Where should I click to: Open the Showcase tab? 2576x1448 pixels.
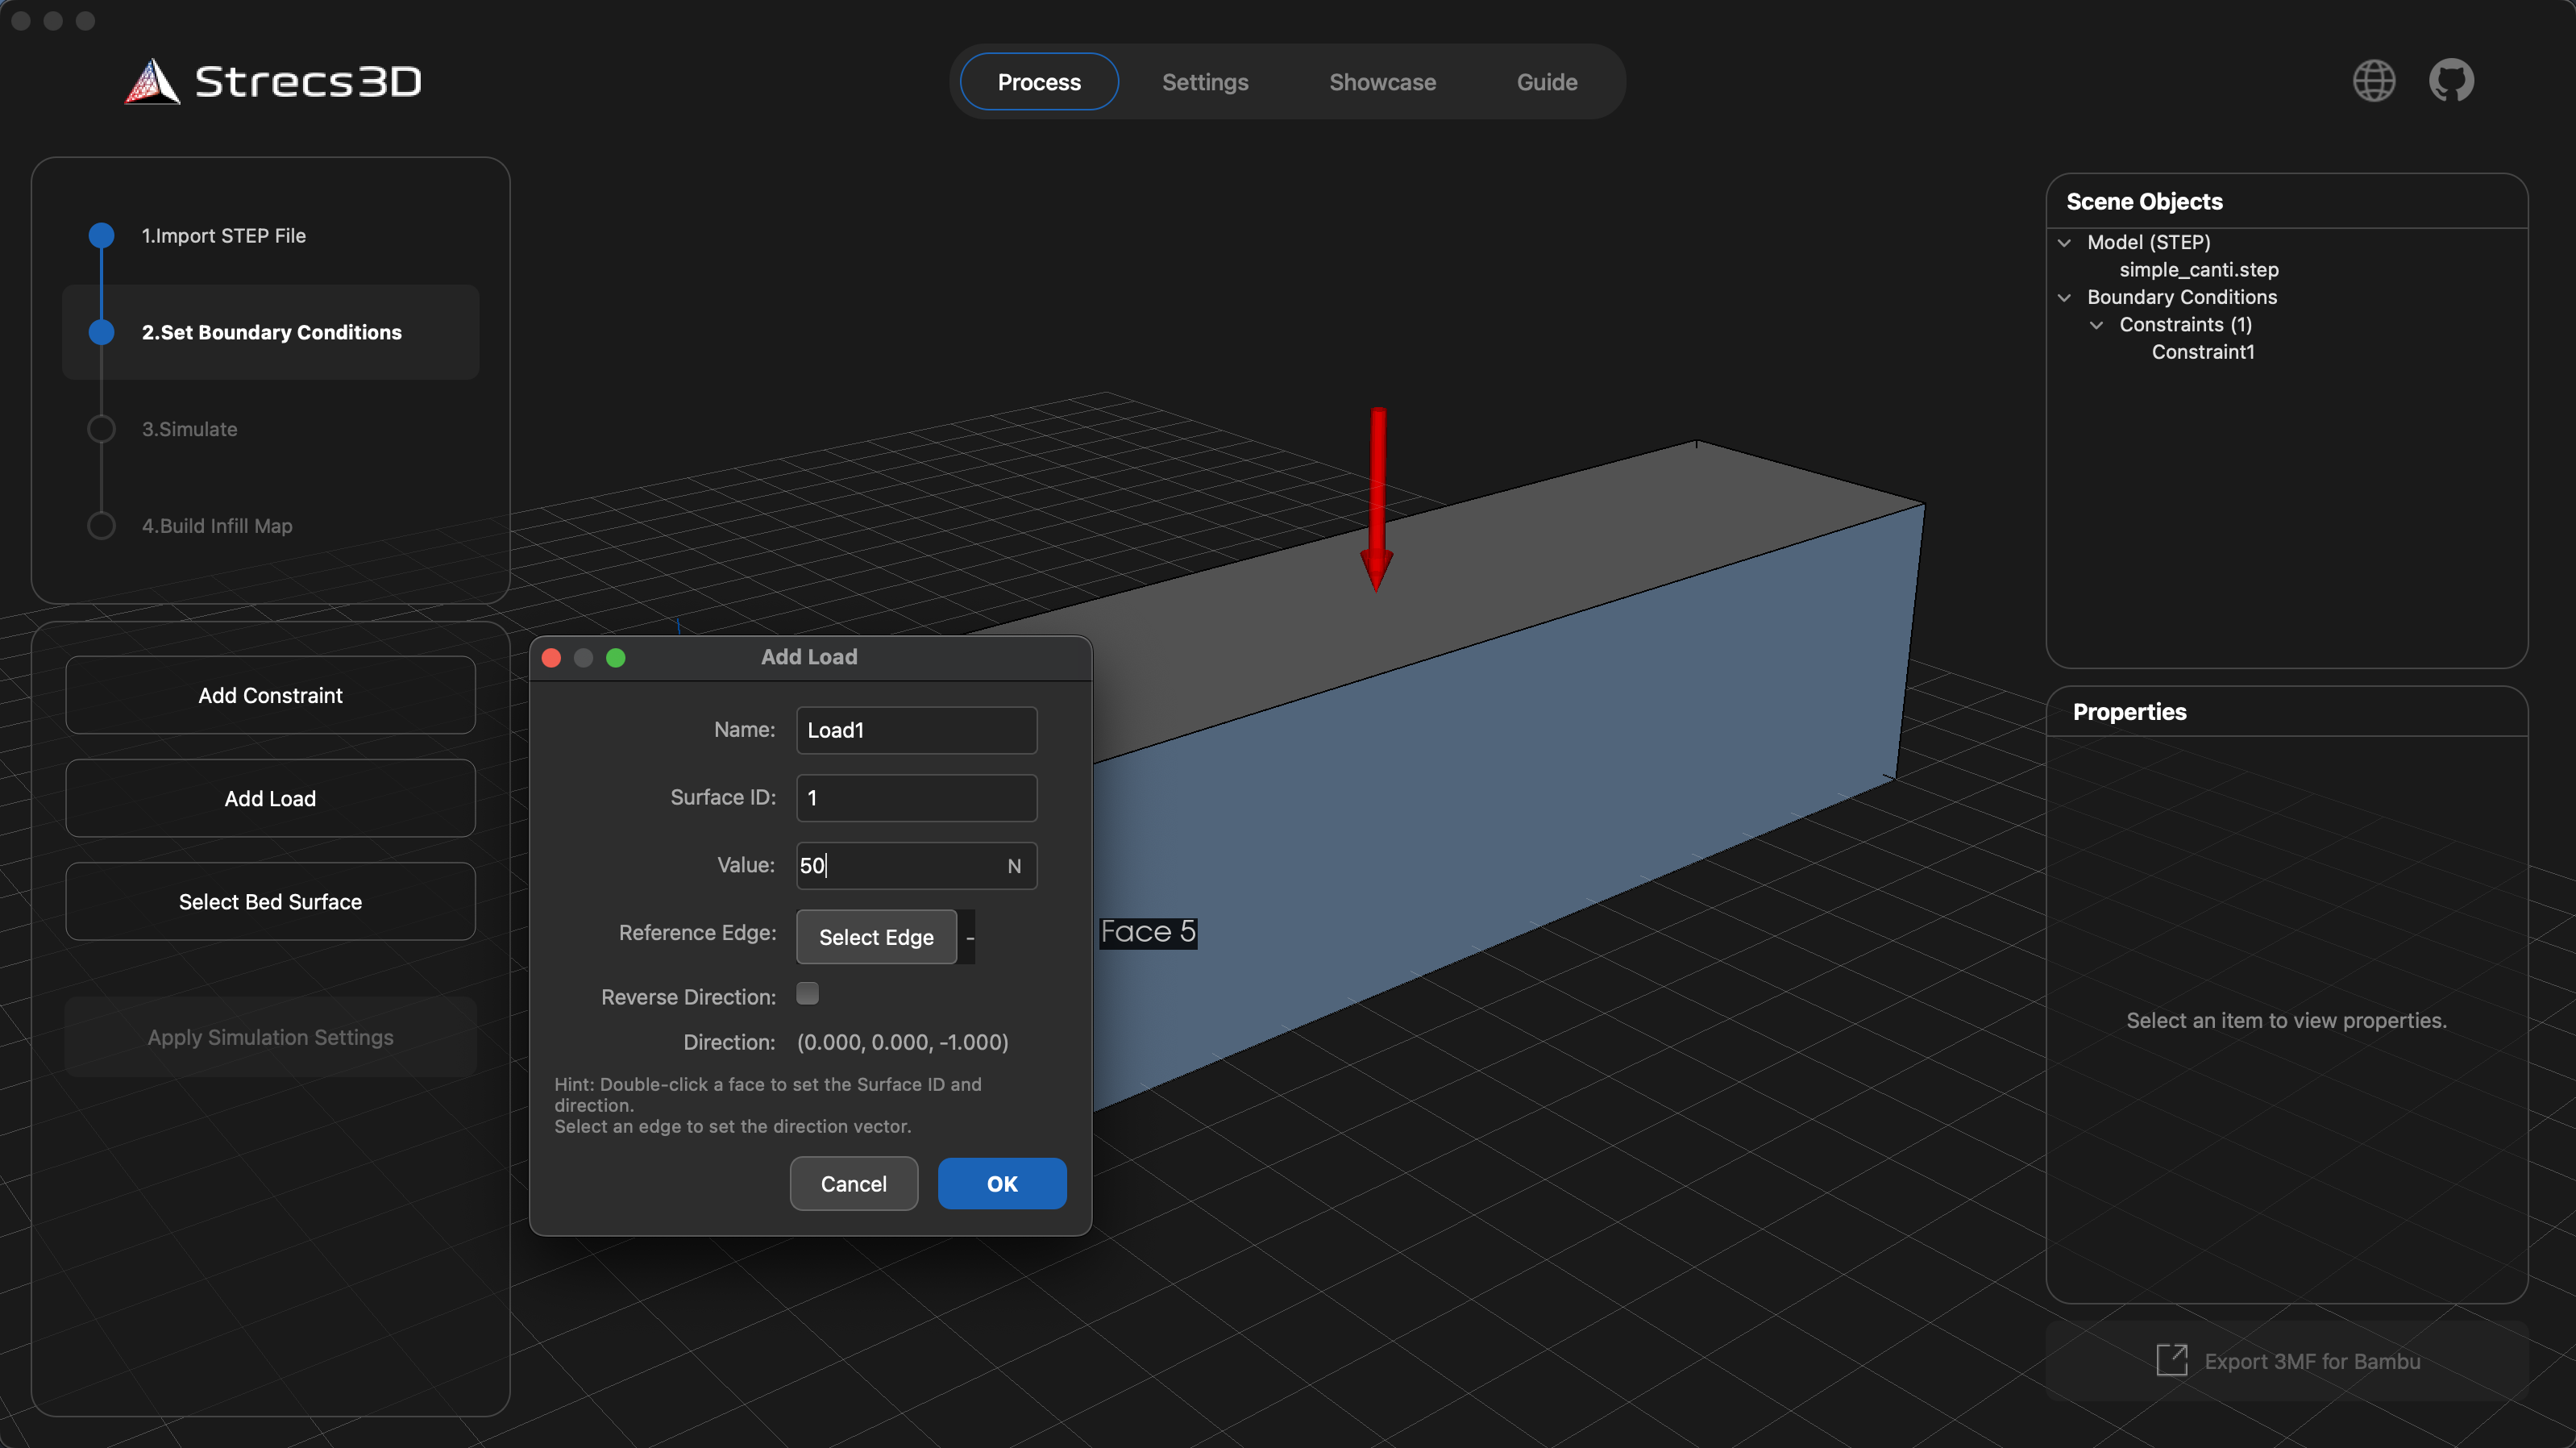(1382, 82)
